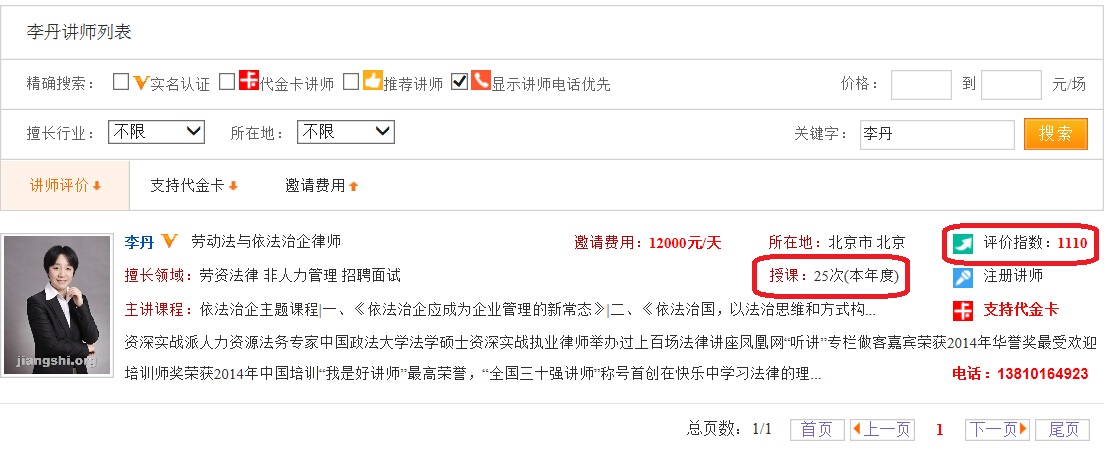Open the 擅长行业 dropdown
The width and height of the screenshot is (1108, 463).
156,131
